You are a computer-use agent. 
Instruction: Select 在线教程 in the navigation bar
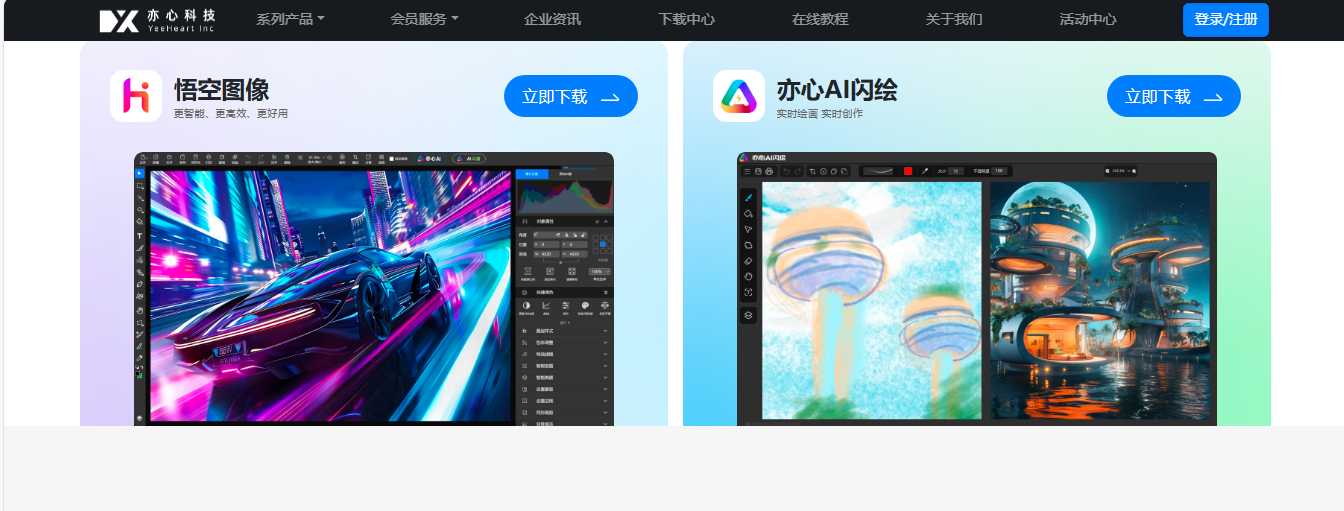click(x=820, y=19)
